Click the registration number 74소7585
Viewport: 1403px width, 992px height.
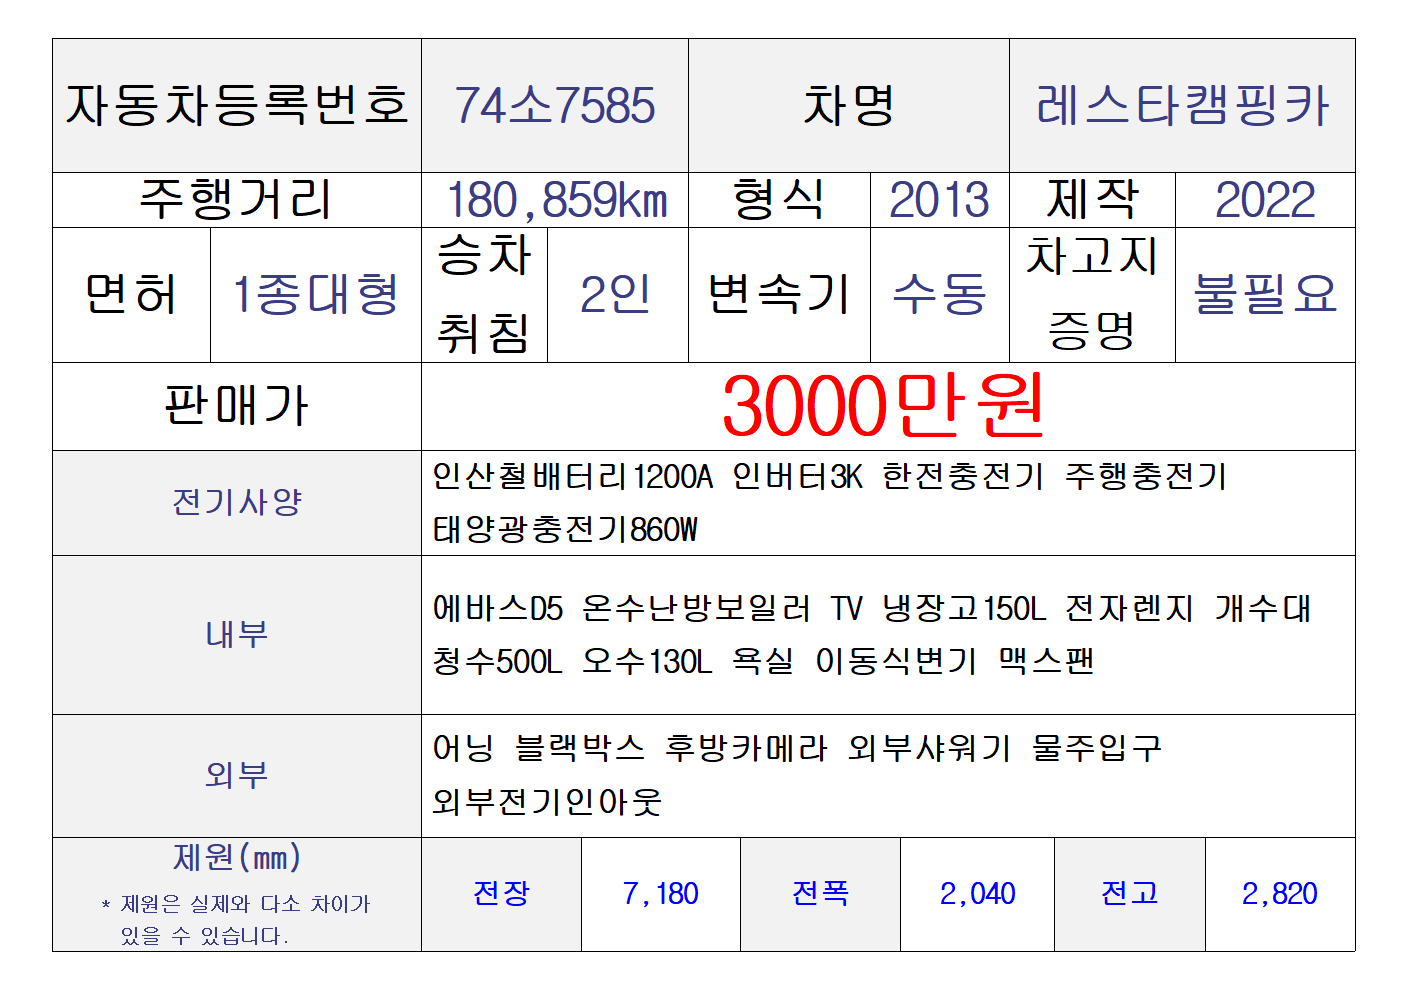click(555, 106)
